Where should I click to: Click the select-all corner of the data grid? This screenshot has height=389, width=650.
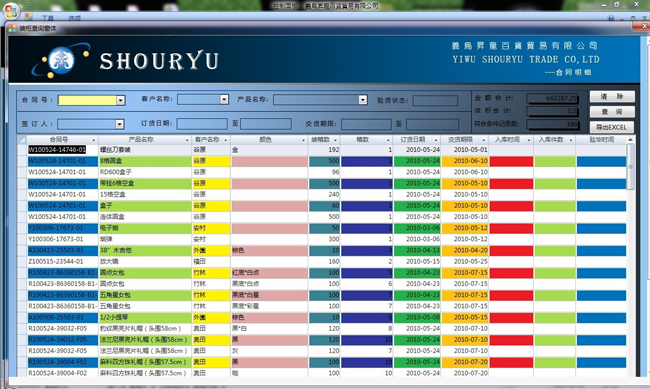(x=22, y=139)
